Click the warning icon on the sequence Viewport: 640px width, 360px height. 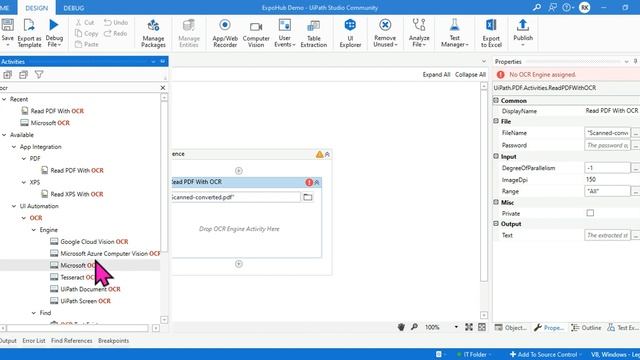click(x=319, y=154)
